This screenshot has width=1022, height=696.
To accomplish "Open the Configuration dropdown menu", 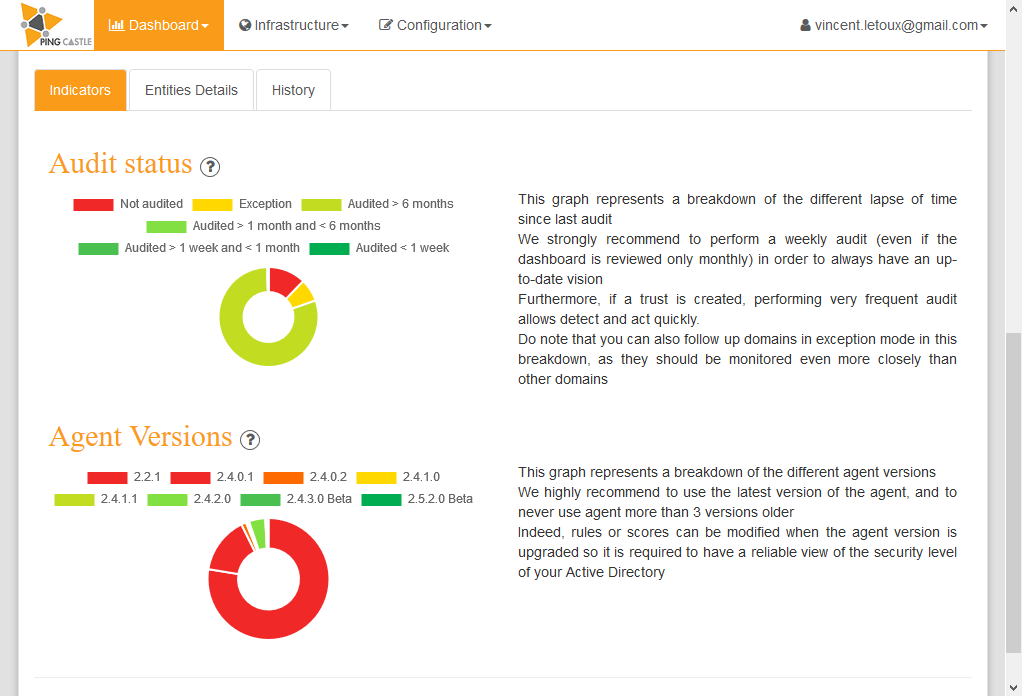I will pyautogui.click(x=435, y=25).
